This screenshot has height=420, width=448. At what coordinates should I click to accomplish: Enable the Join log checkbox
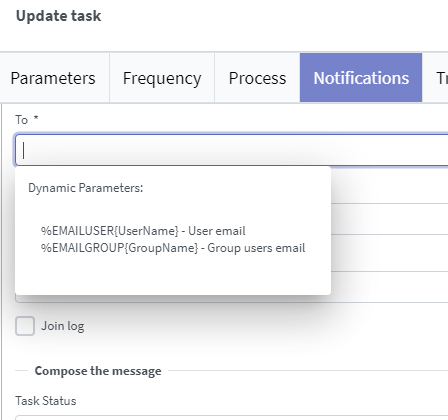[x=25, y=326]
